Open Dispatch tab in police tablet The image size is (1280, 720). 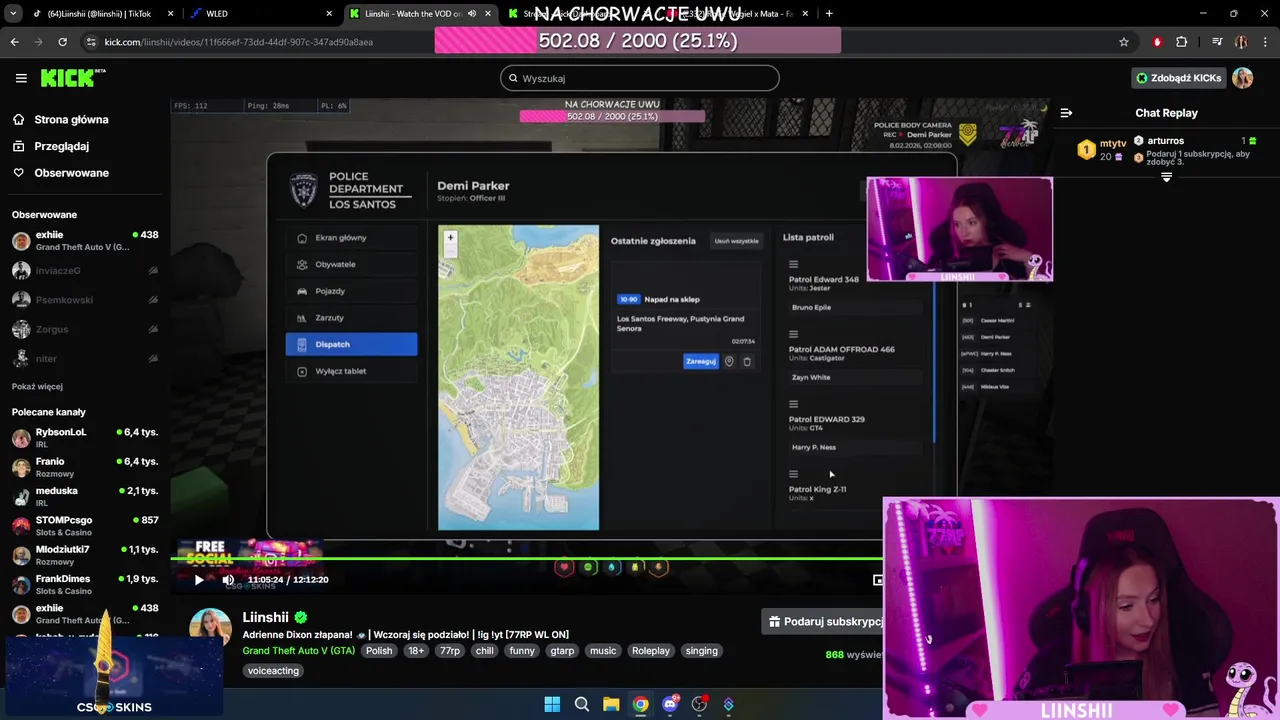point(351,344)
